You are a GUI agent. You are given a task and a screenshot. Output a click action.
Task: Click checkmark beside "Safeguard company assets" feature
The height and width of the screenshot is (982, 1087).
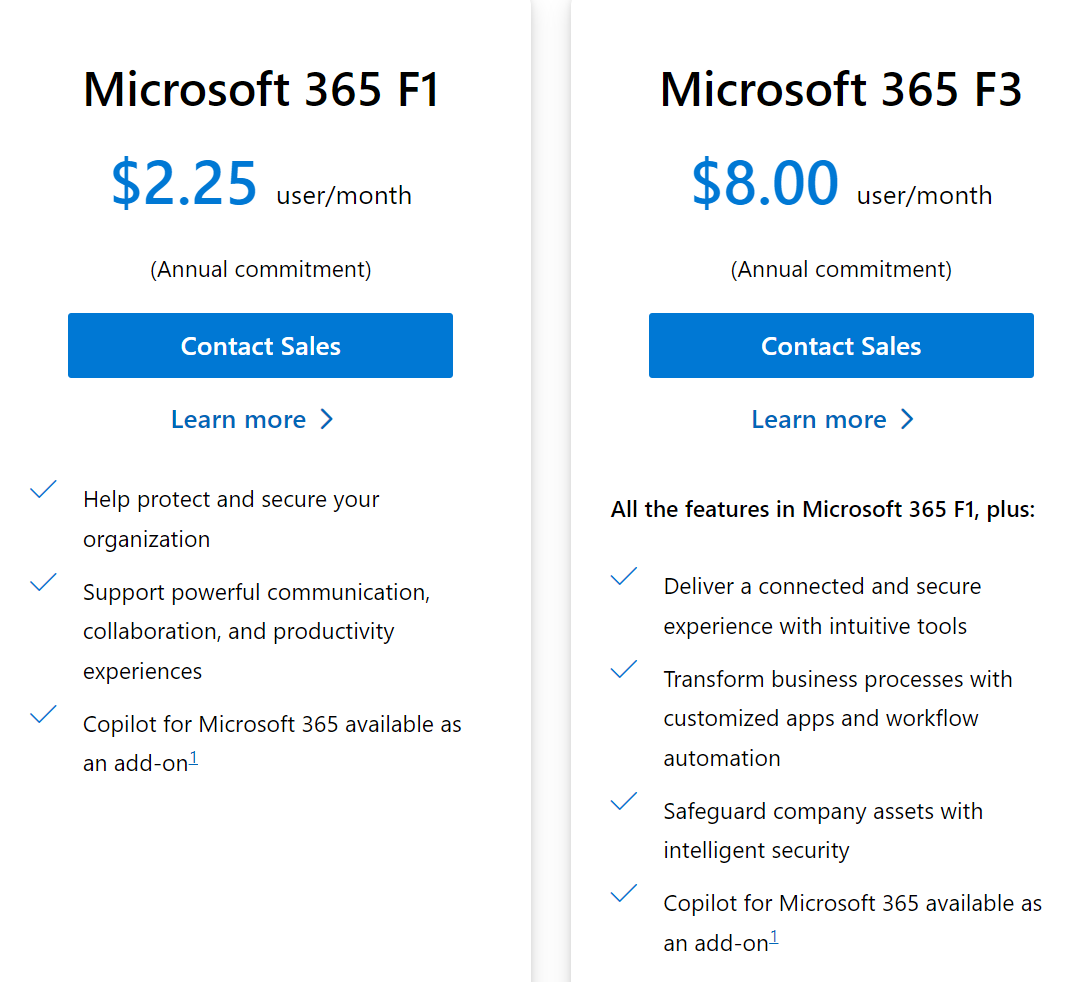(624, 802)
